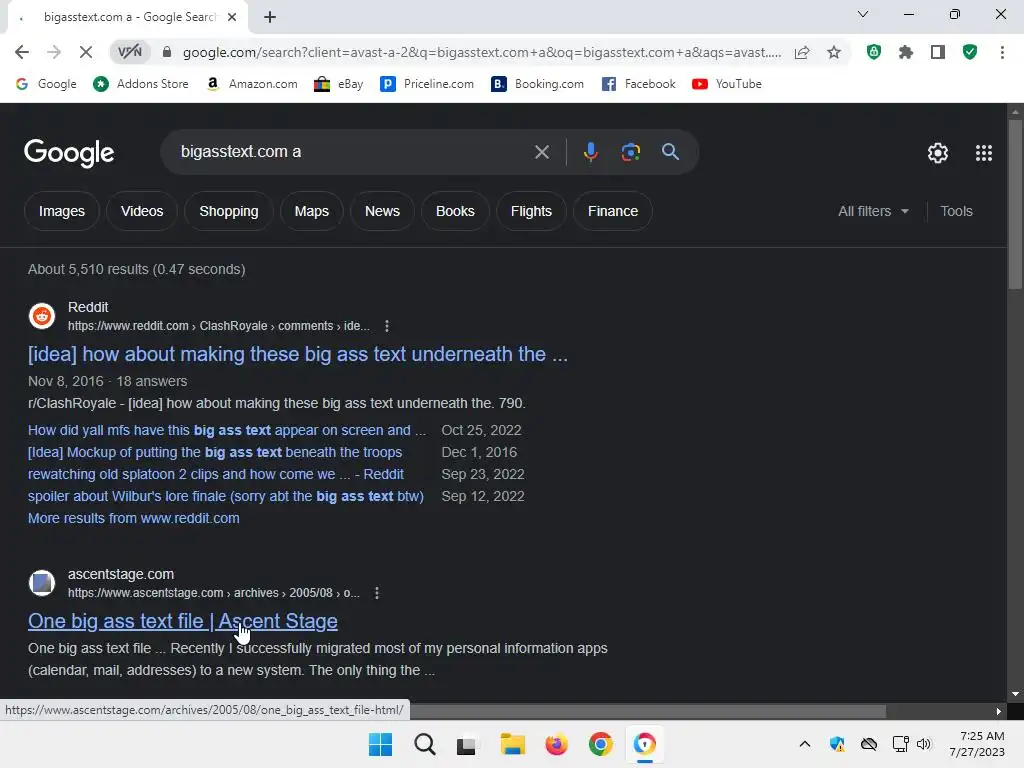This screenshot has height=768, width=1024.
Task: Open the browser three-dot menu
Action: point(1002,52)
